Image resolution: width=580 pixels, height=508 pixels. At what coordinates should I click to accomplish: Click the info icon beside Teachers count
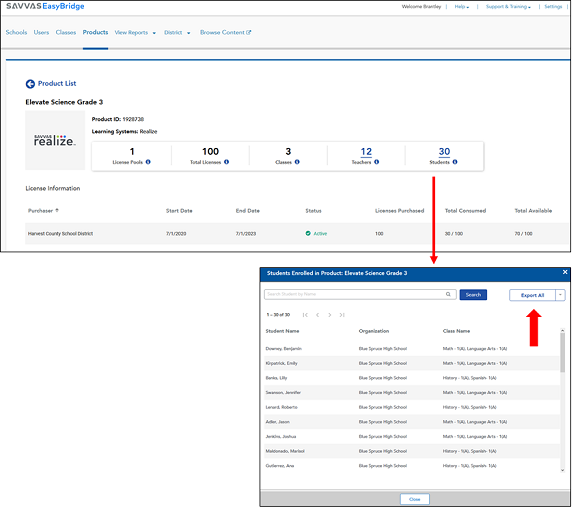pos(377,162)
